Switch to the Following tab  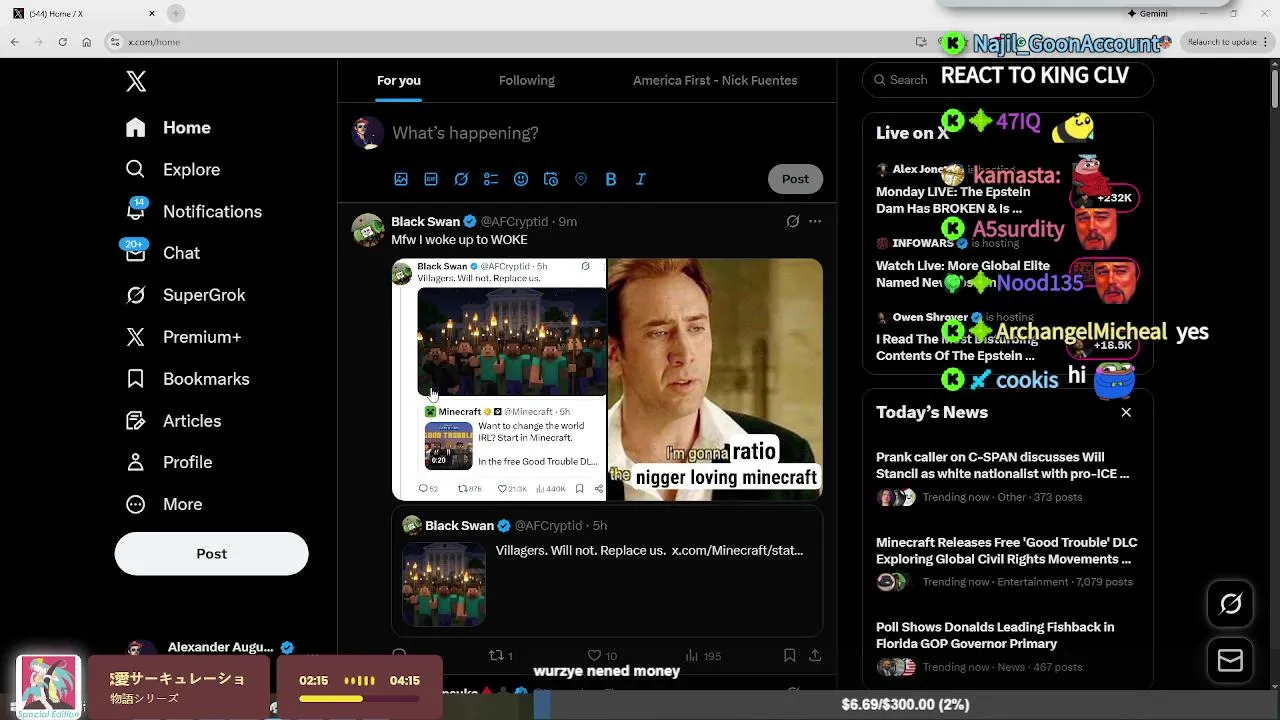(x=527, y=81)
